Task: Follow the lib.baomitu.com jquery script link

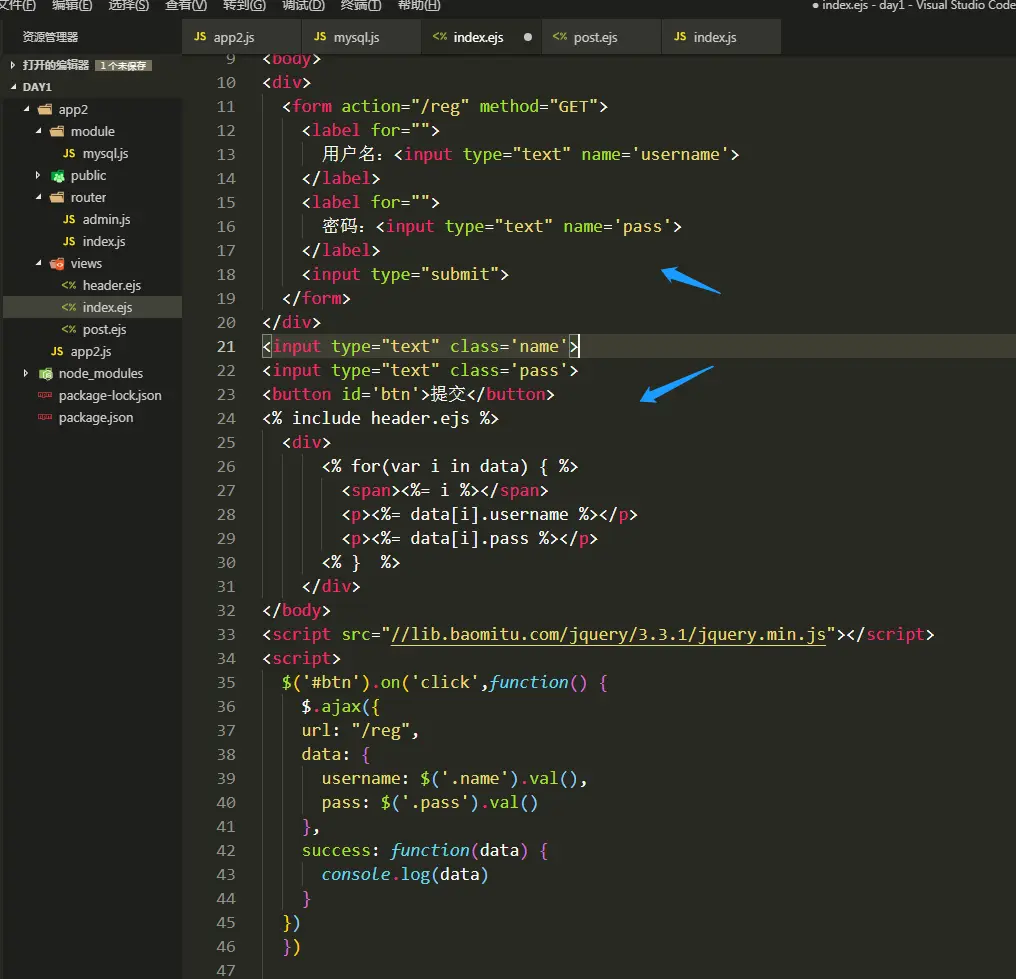Action: click(608, 634)
